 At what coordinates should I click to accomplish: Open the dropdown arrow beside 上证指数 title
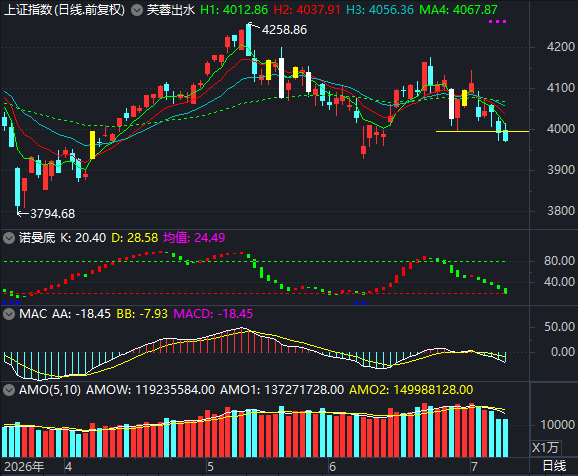137,10
